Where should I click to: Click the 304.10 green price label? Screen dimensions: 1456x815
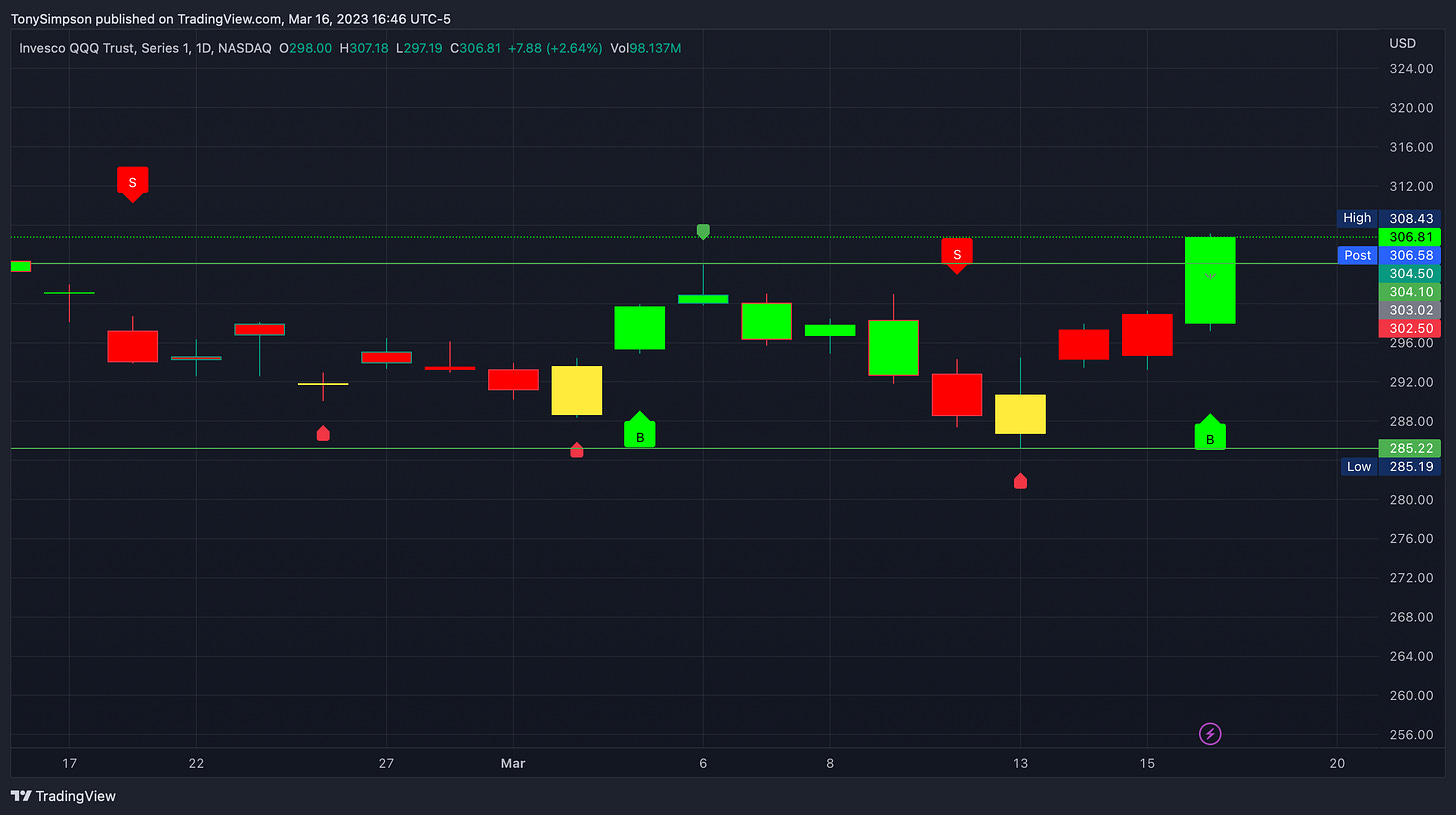click(x=1409, y=291)
